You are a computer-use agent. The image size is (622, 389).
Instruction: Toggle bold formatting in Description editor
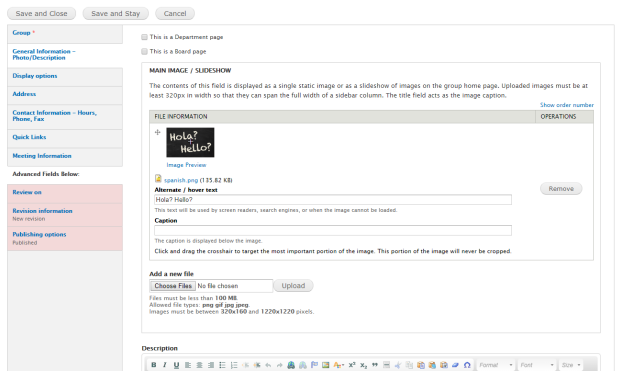pos(154,365)
